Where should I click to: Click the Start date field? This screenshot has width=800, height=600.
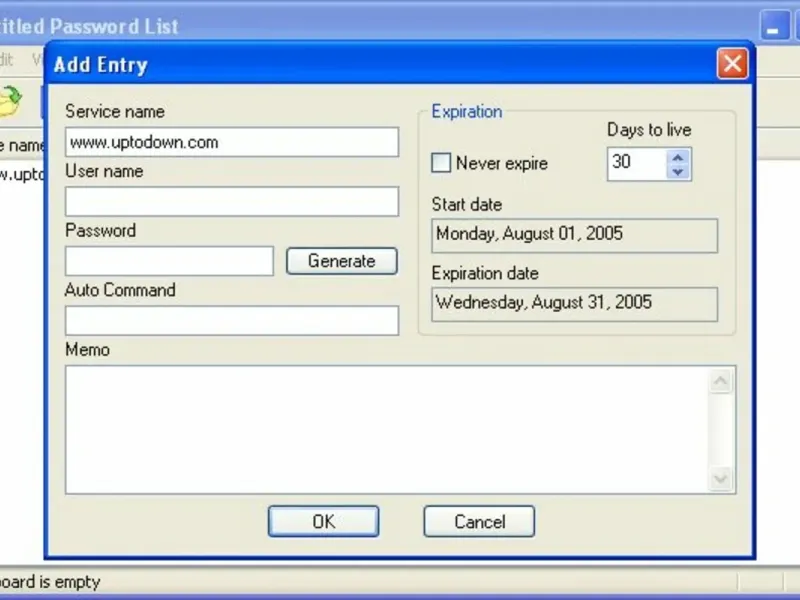point(574,235)
